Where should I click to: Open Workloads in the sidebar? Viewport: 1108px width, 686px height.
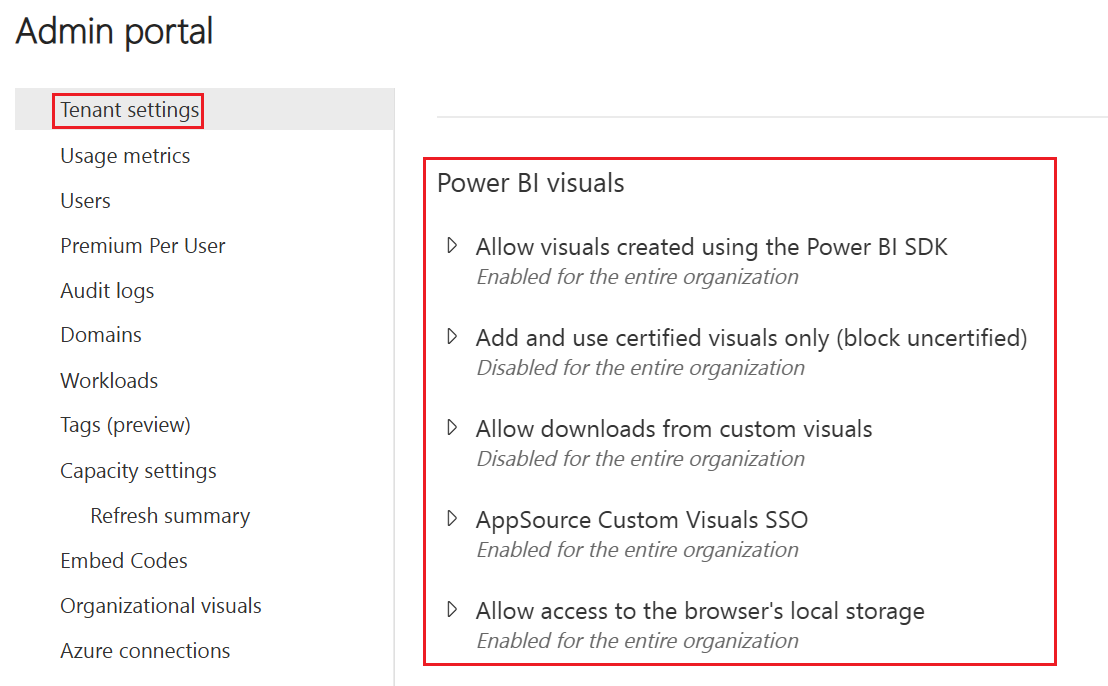tap(109, 381)
